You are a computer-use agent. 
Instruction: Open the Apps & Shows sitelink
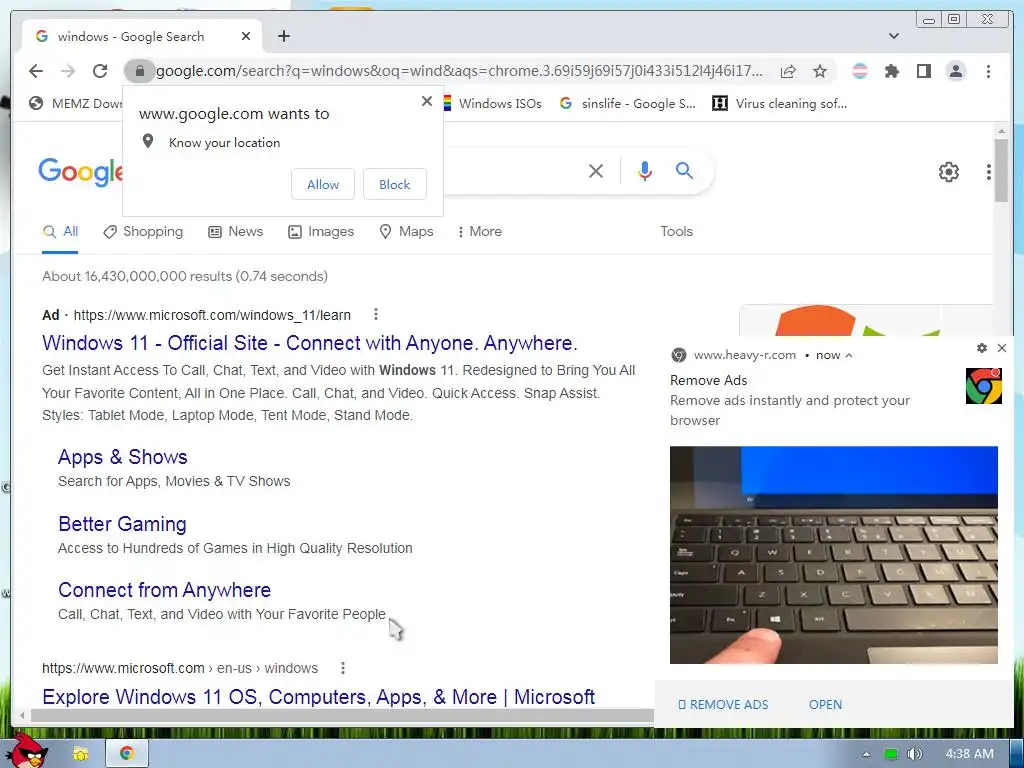point(123,457)
